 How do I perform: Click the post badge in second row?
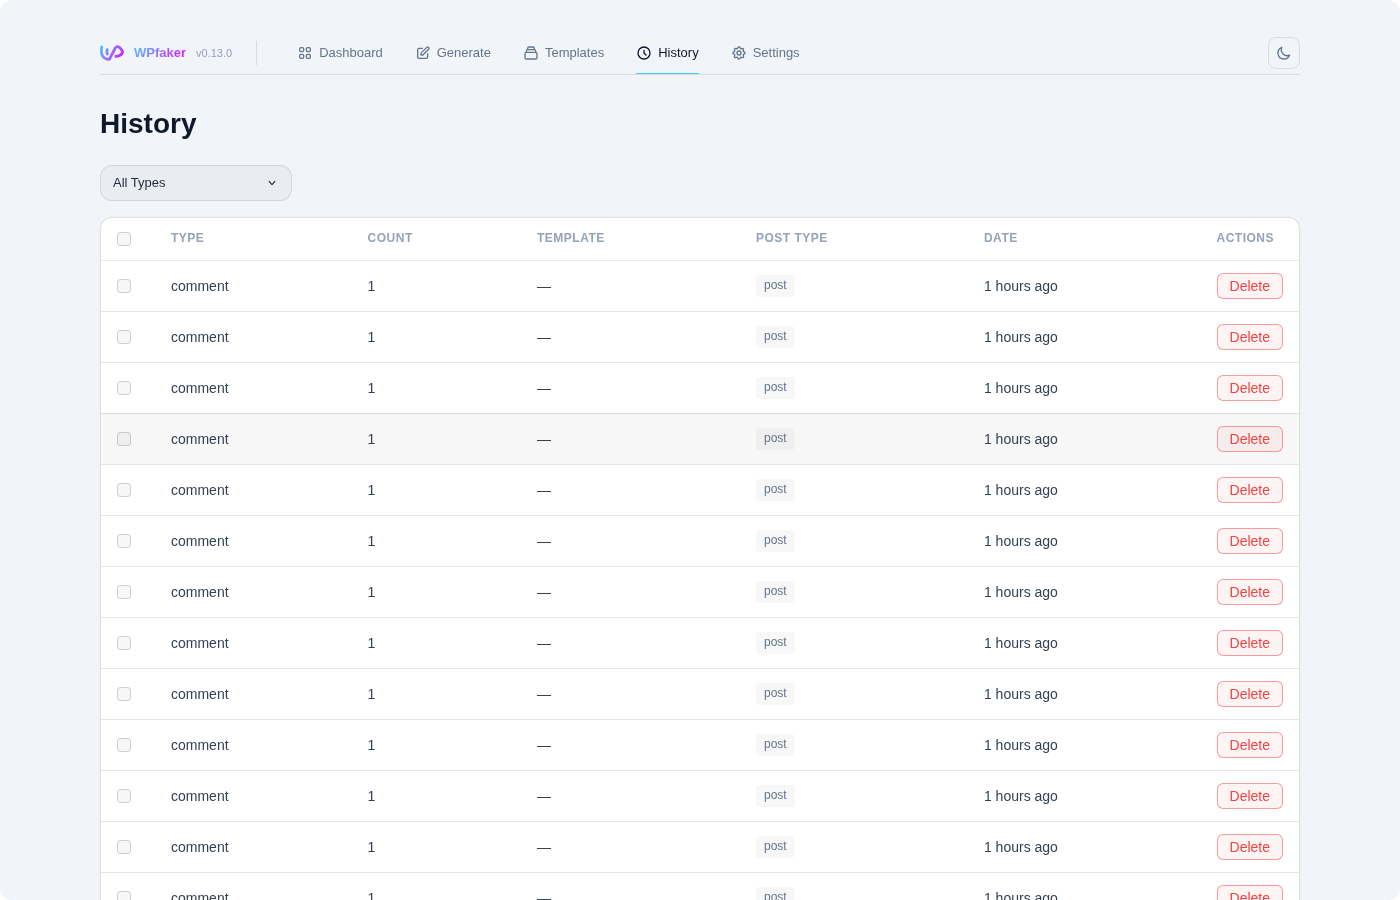pyautogui.click(x=775, y=337)
